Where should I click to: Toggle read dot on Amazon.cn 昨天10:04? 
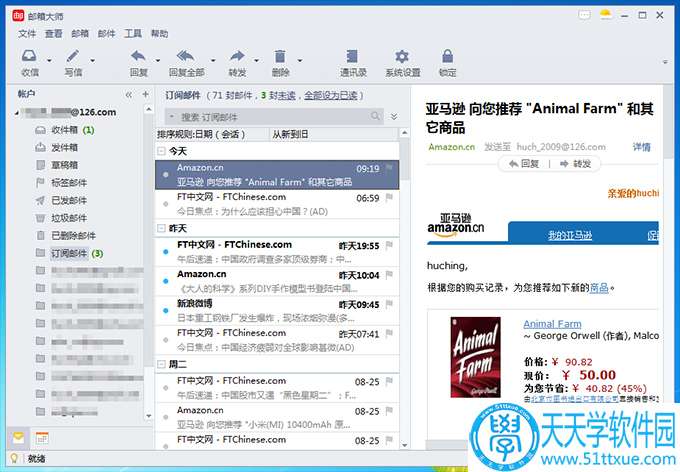coord(166,281)
